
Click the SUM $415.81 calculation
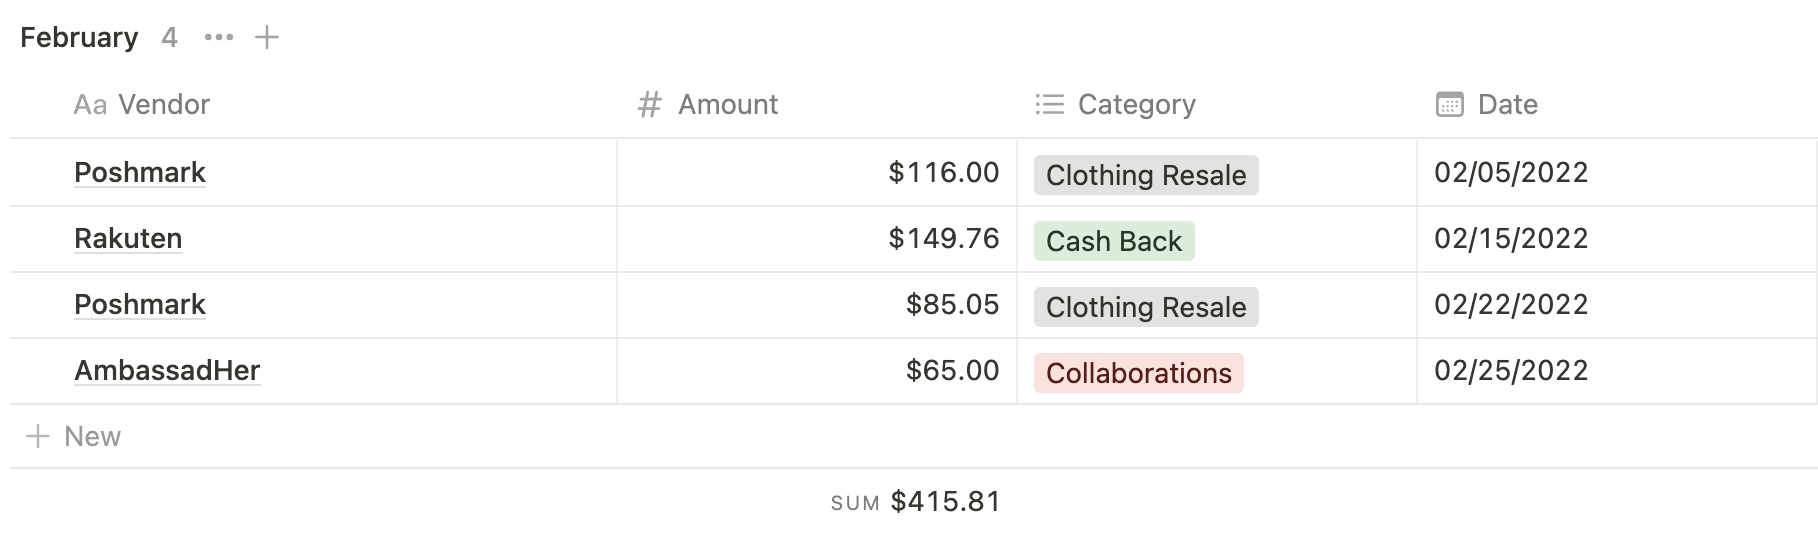[915, 502]
